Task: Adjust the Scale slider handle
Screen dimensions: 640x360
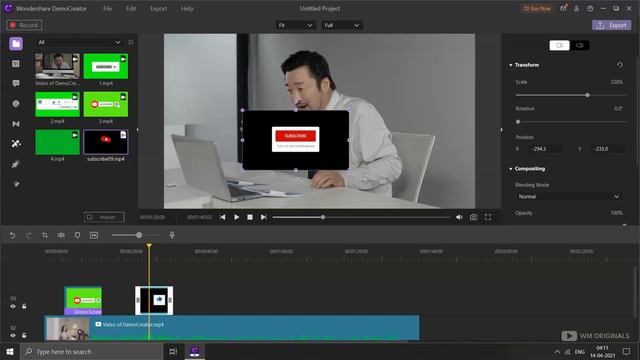Action: tap(587, 95)
